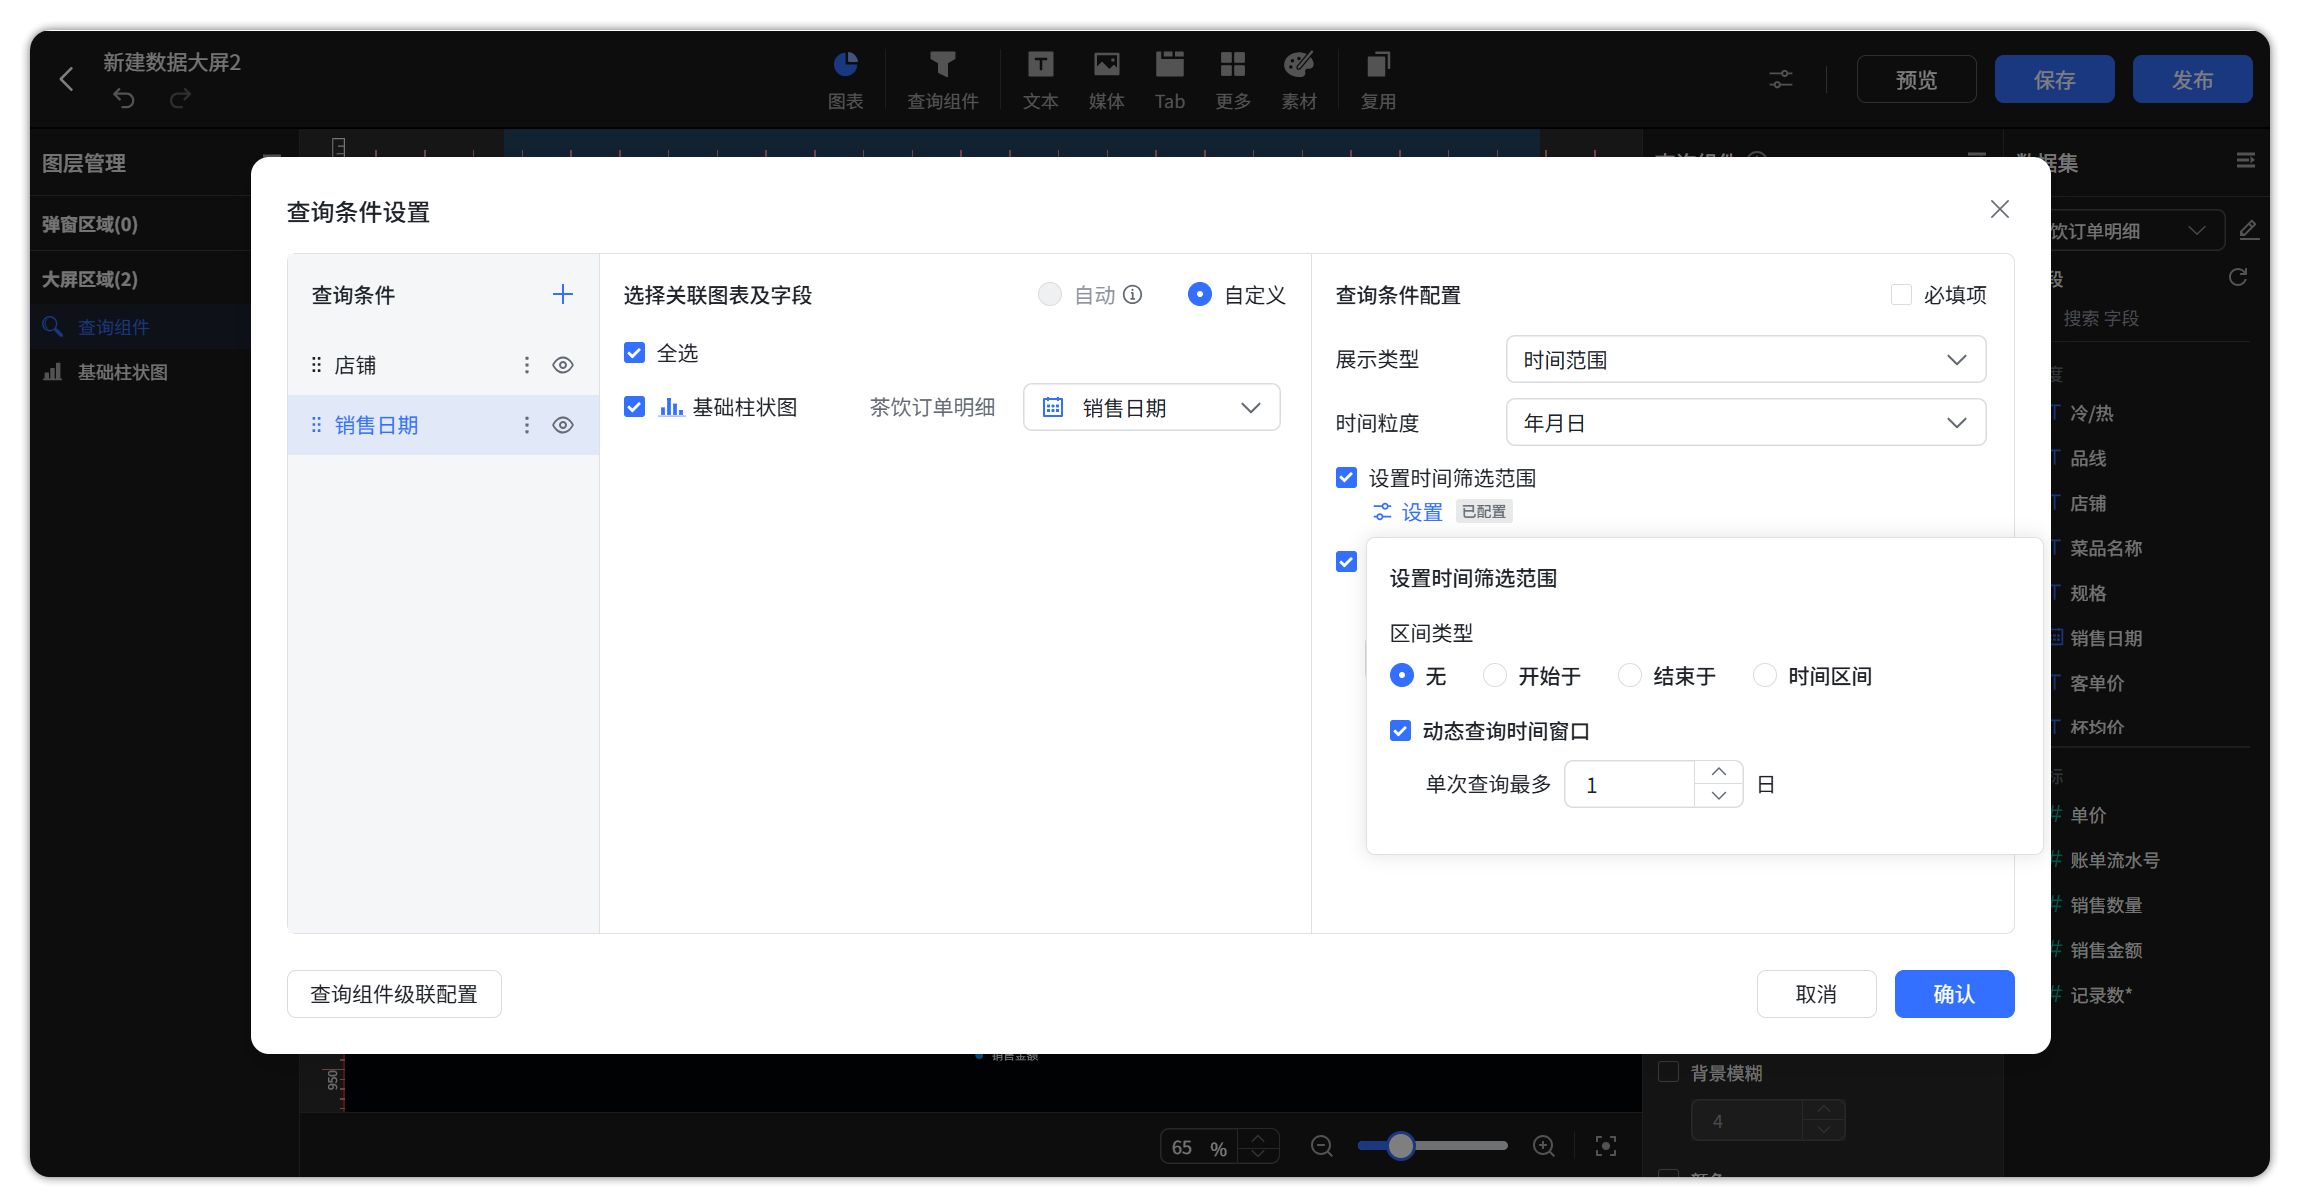Select the 开始于 interval type
Screen dimensions: 2300x1197
click(x=1495, y=675)
